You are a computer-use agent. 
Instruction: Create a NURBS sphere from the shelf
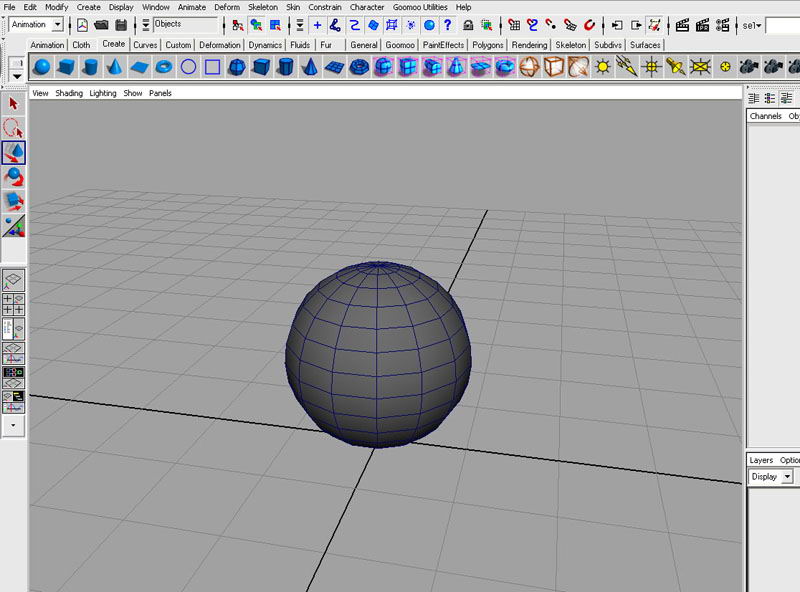[42, 67]
